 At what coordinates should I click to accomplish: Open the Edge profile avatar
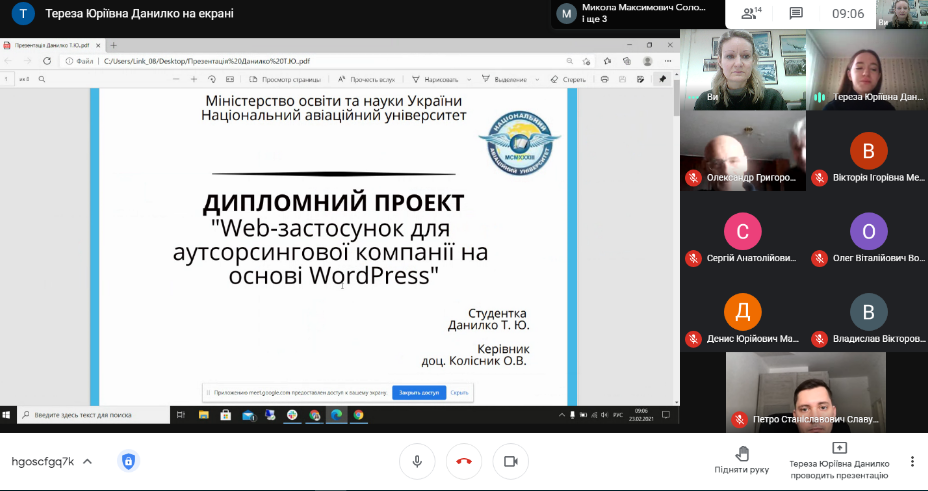pyautogui.click(x=647, y=61)
